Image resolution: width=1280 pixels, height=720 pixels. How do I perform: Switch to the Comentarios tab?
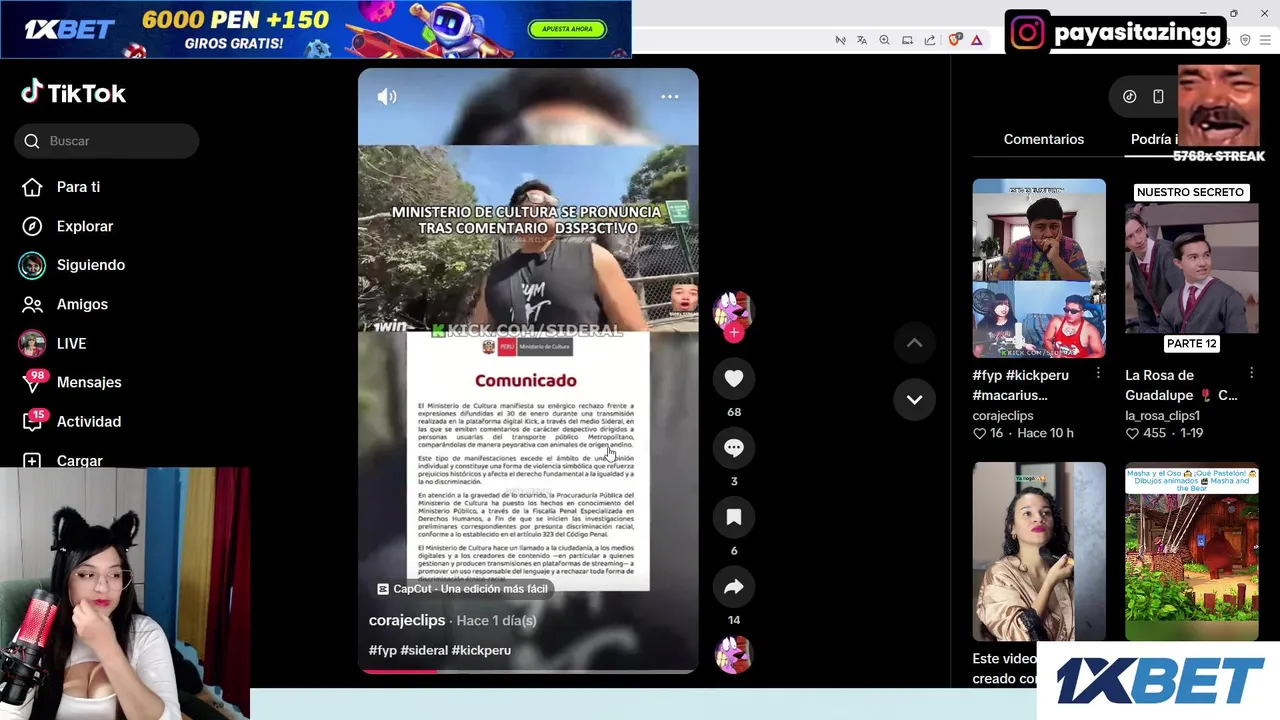pos(1044,139)
